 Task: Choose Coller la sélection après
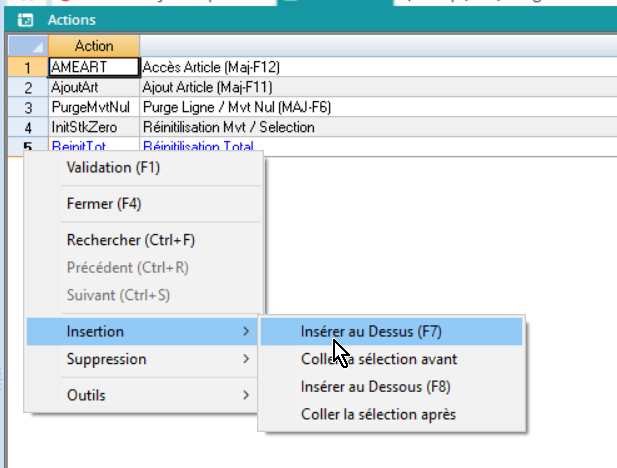(379, 414)
